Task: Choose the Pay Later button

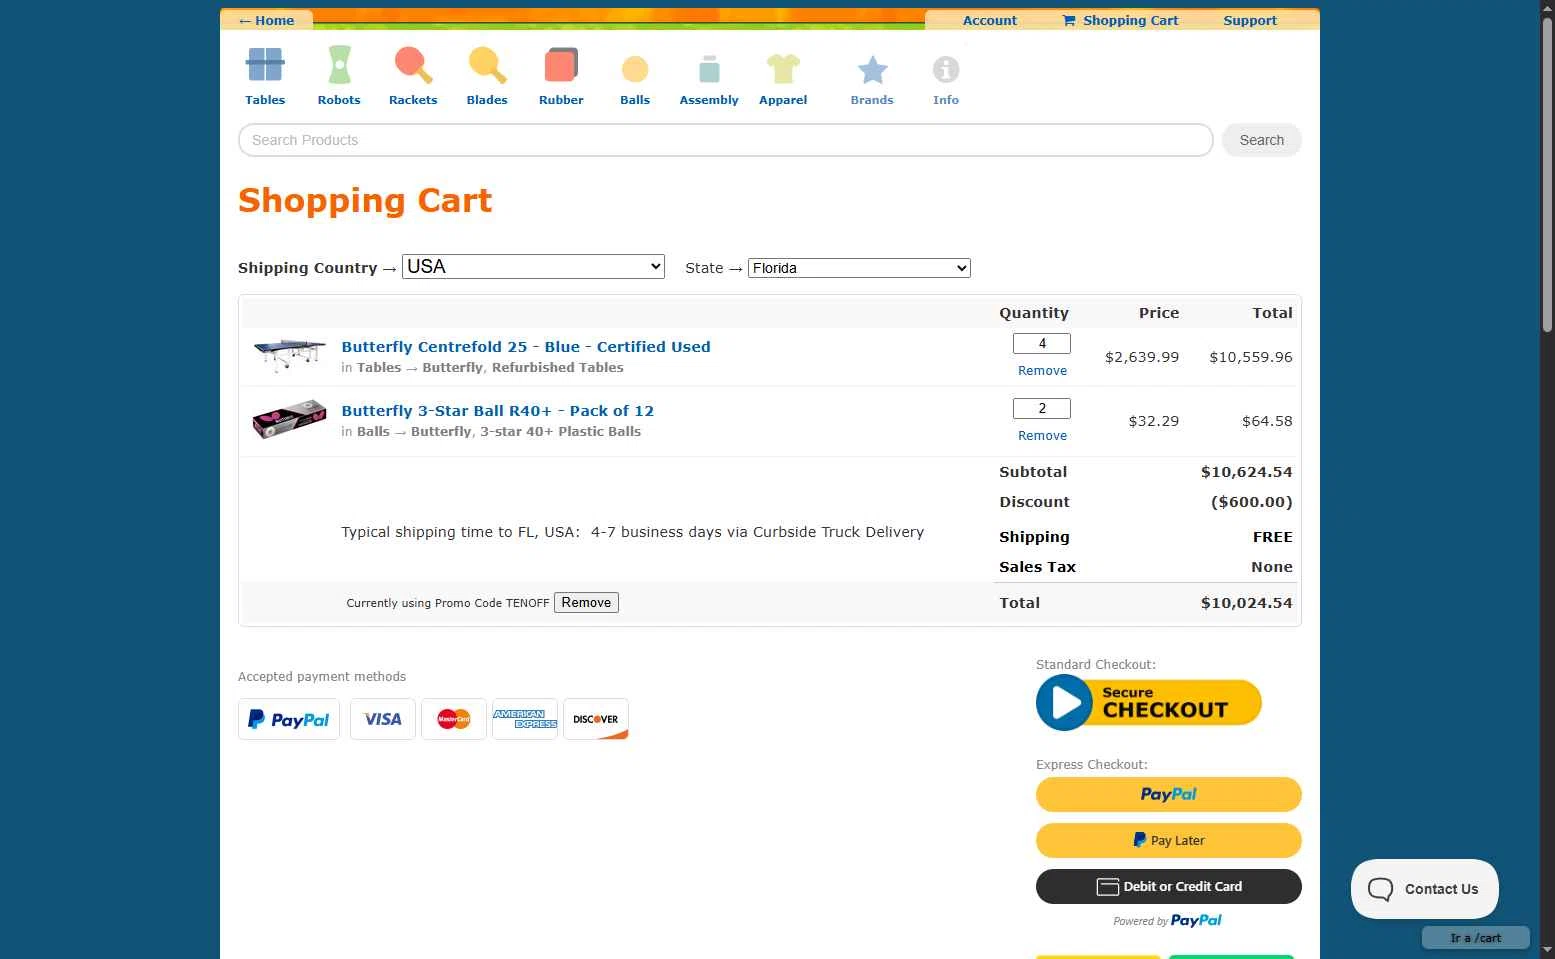Action: pos(1169,840)
